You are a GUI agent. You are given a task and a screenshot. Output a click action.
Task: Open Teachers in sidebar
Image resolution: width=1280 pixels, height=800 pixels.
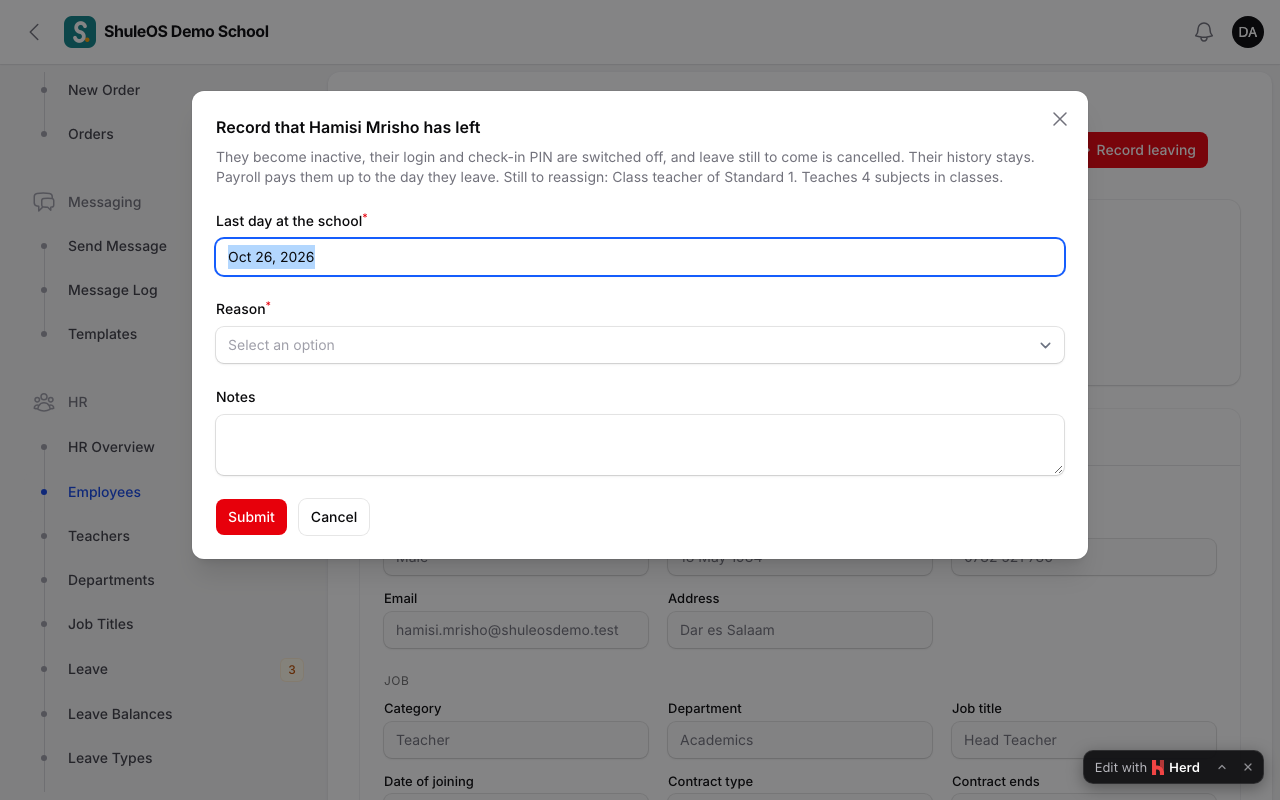point(99,536)
